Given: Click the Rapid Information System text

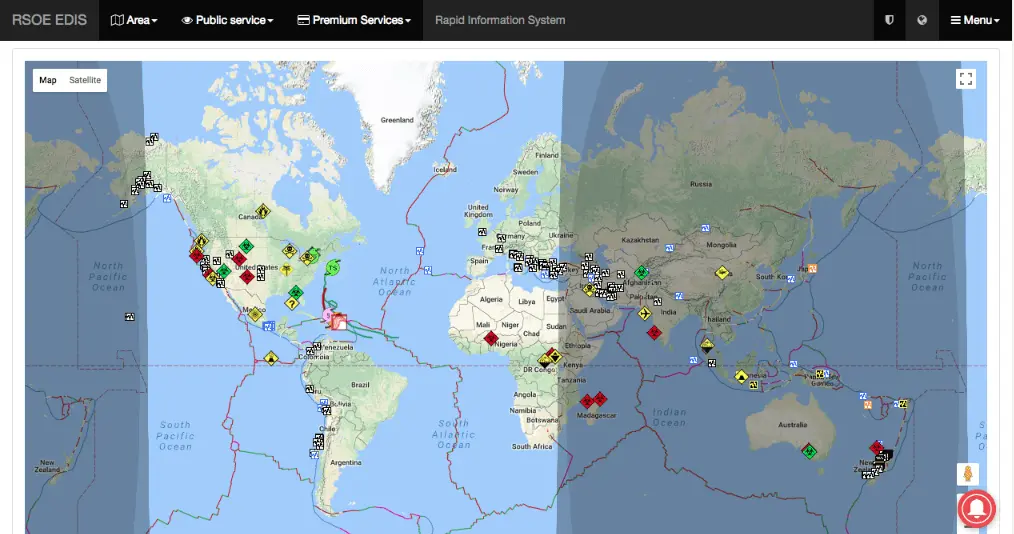Looking at the screenshot, I should [500, 20].
